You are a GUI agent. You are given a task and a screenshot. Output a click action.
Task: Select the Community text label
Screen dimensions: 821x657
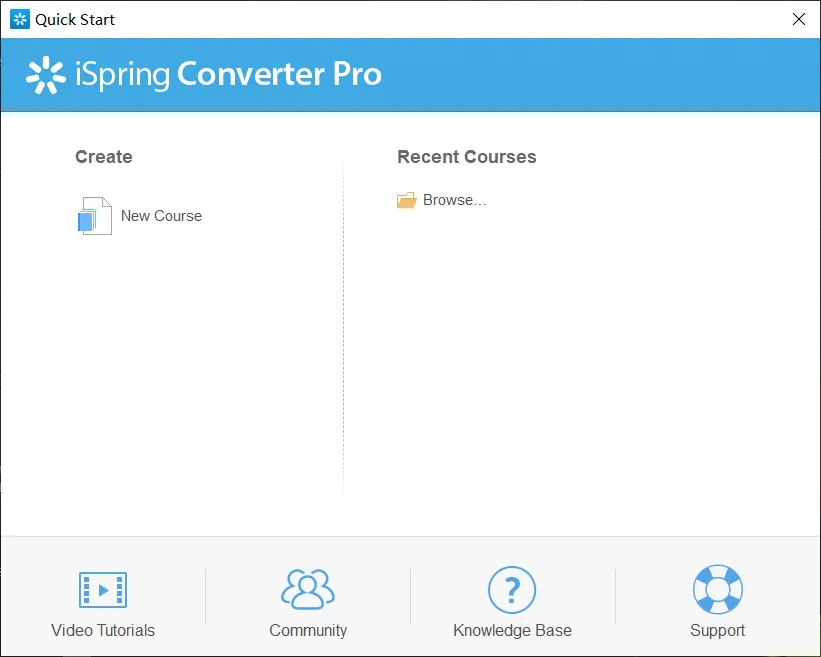(308, 630)
